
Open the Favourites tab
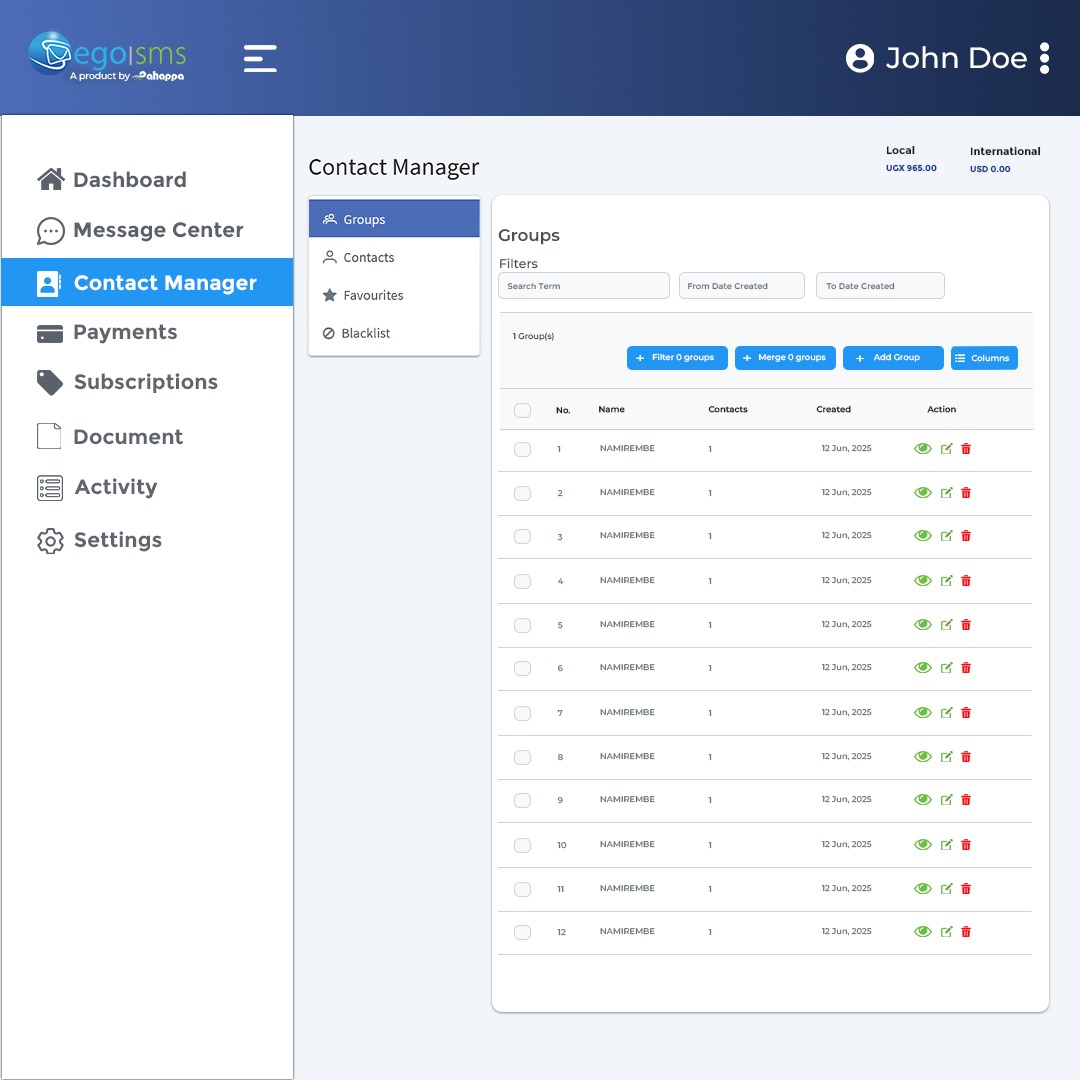click(394, 295)
